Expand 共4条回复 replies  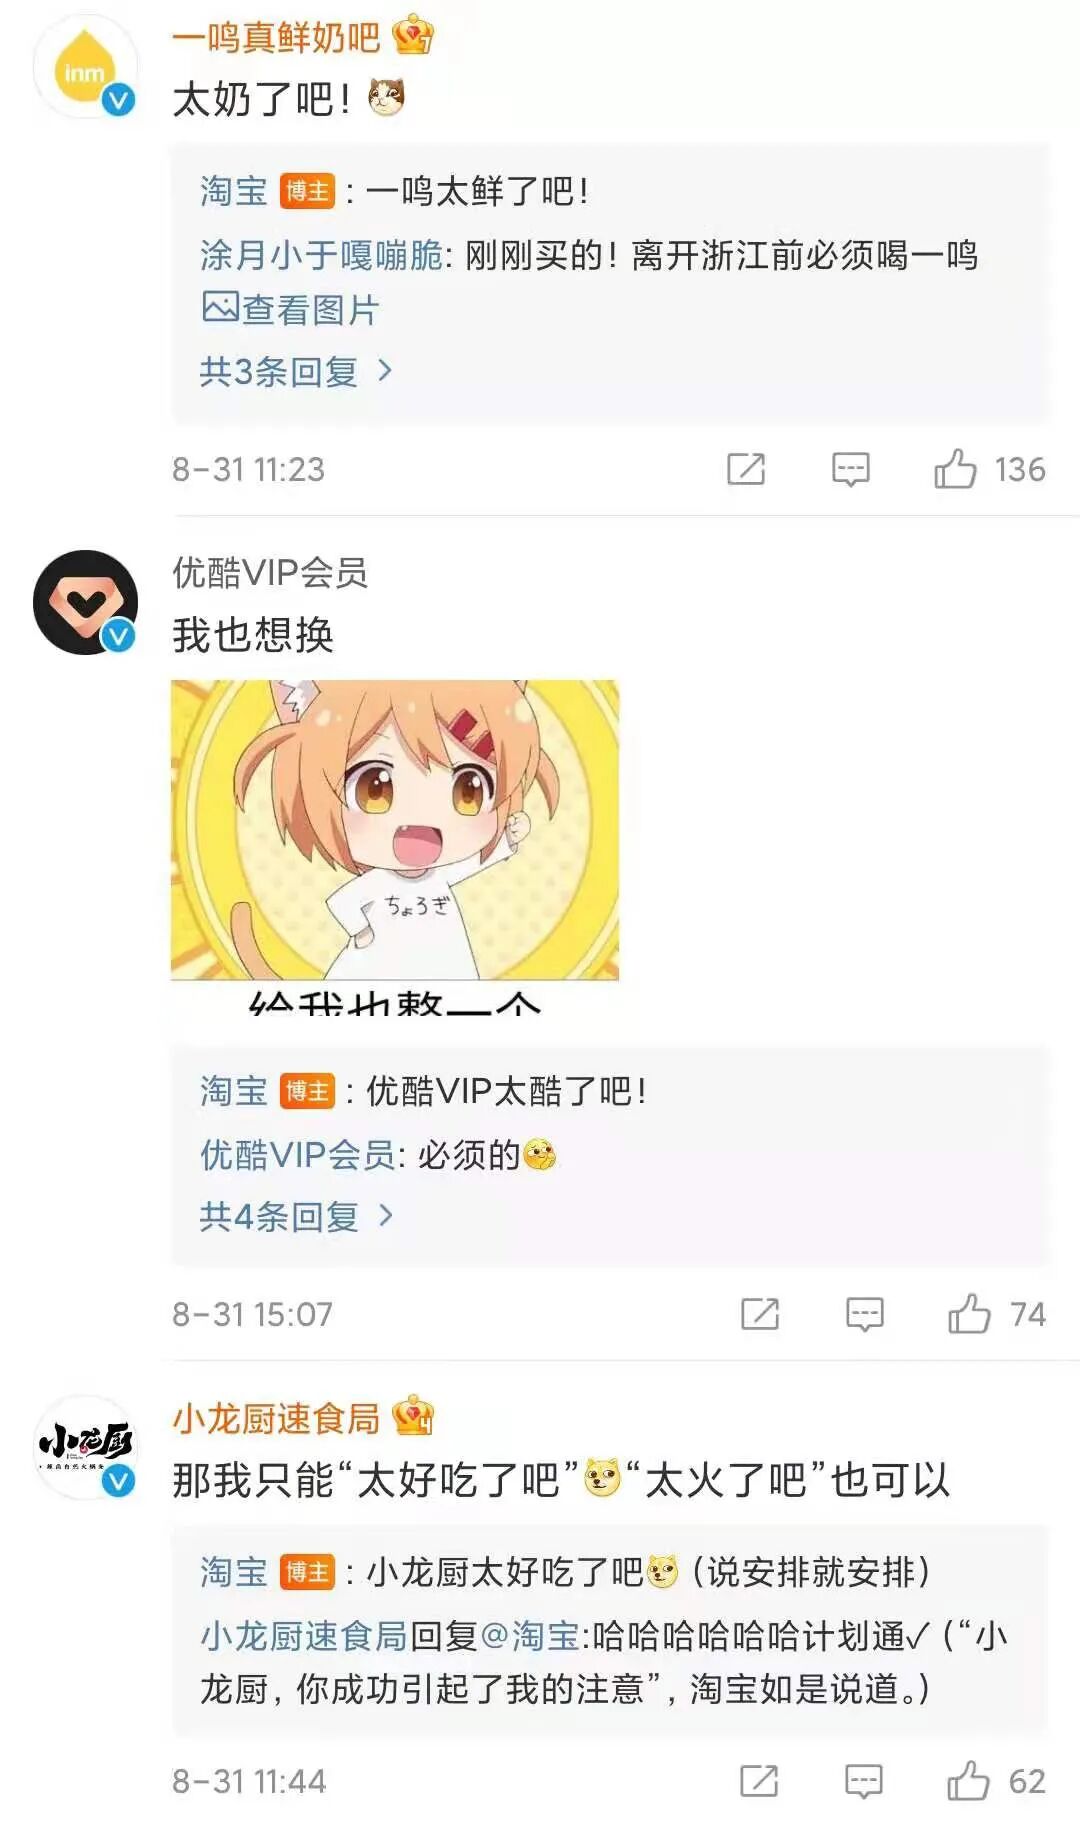(296, 1216)
